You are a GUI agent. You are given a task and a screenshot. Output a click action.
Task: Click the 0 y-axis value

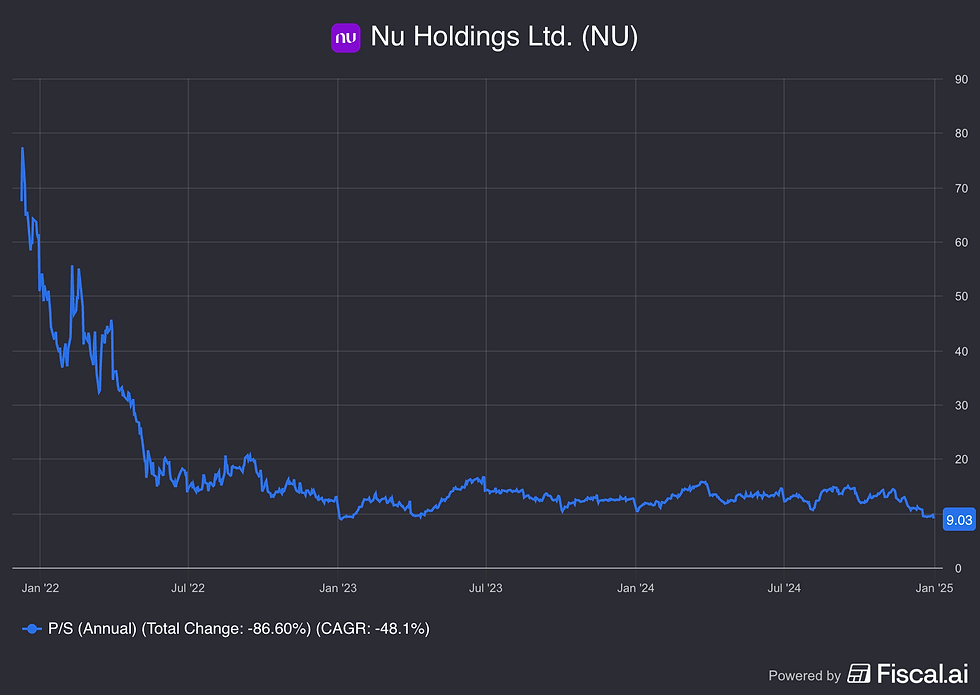(x=958, y=569)
